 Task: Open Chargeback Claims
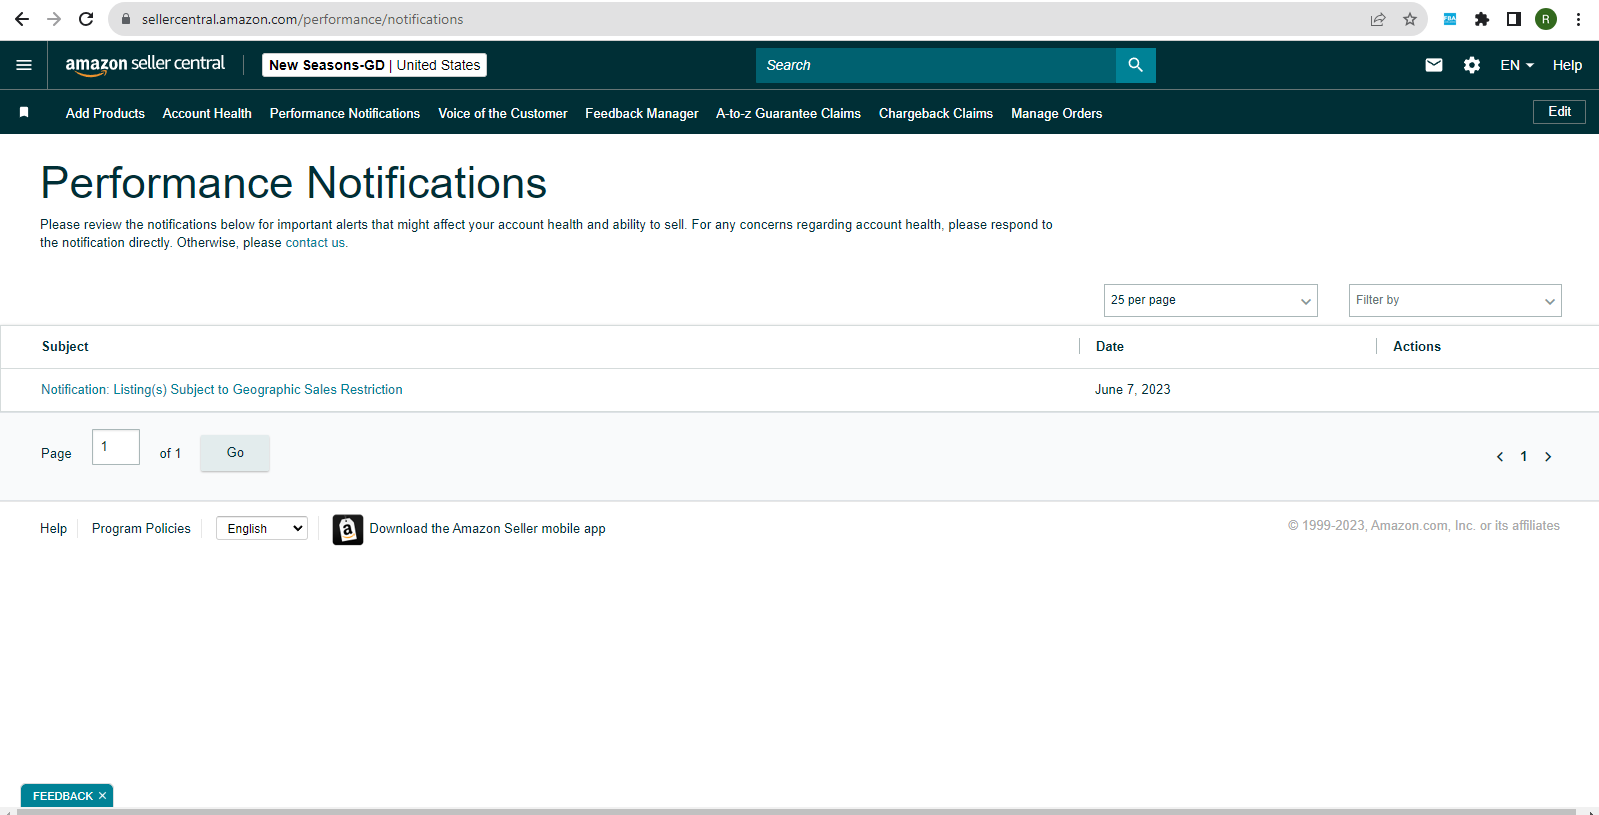click(x=936, y=113)
